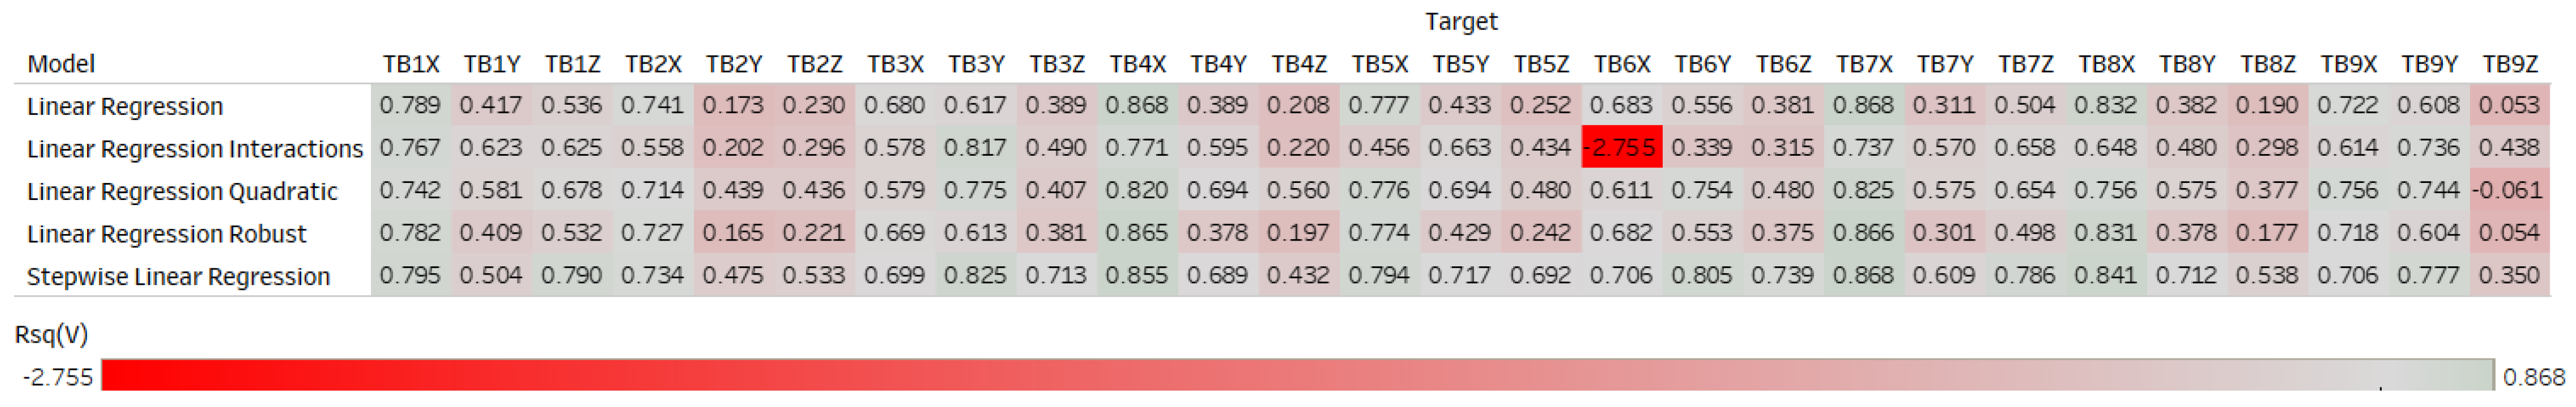Select the Linear Regression Quadratic row label
Image resolution: width=2576 pixels, height=407 pixels.
click(x=182, y=191)
